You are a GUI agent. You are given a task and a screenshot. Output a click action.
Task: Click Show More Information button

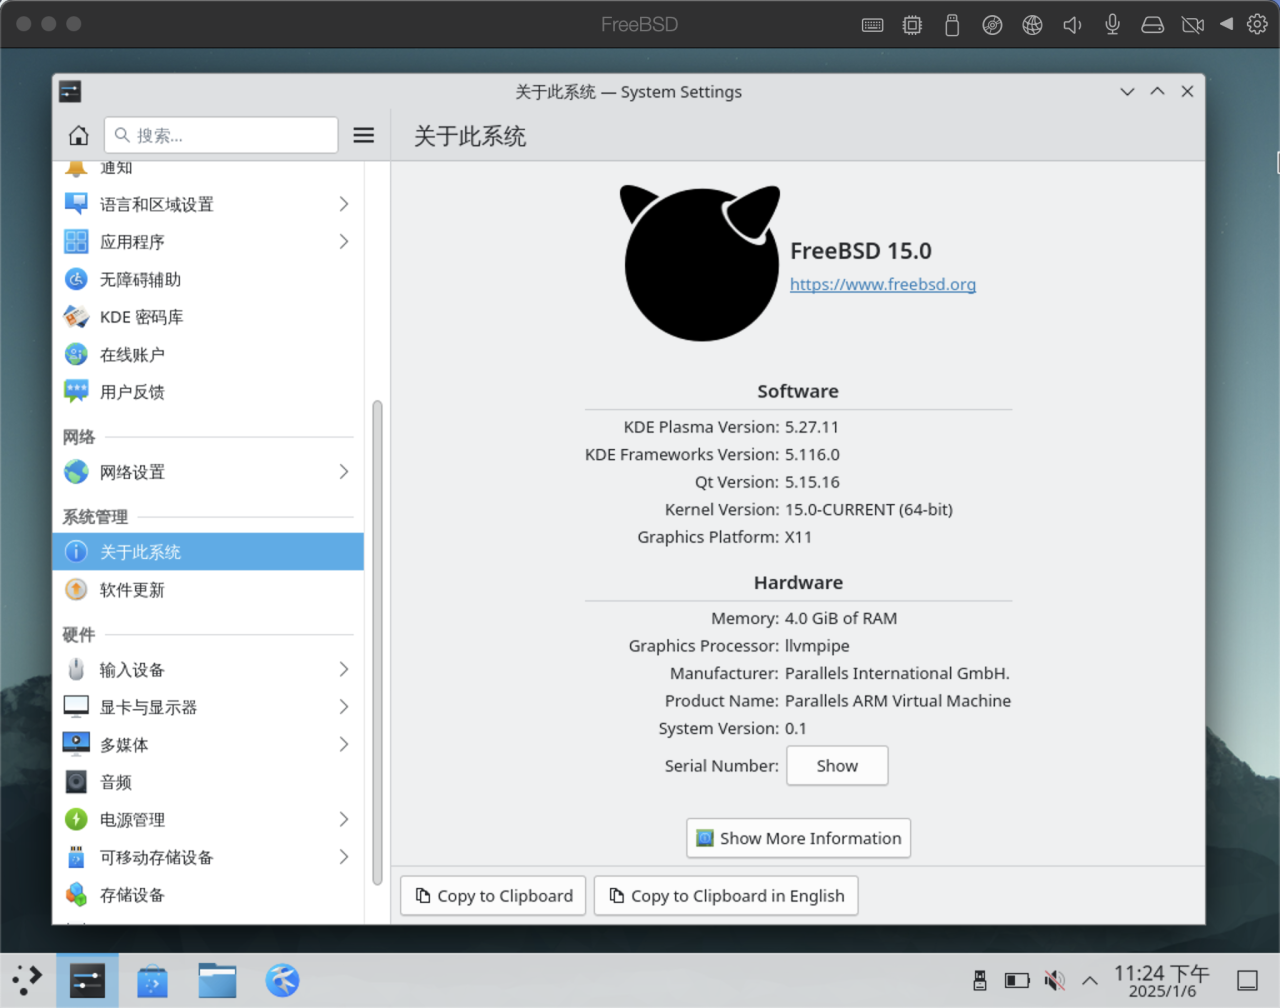[798, 838]
